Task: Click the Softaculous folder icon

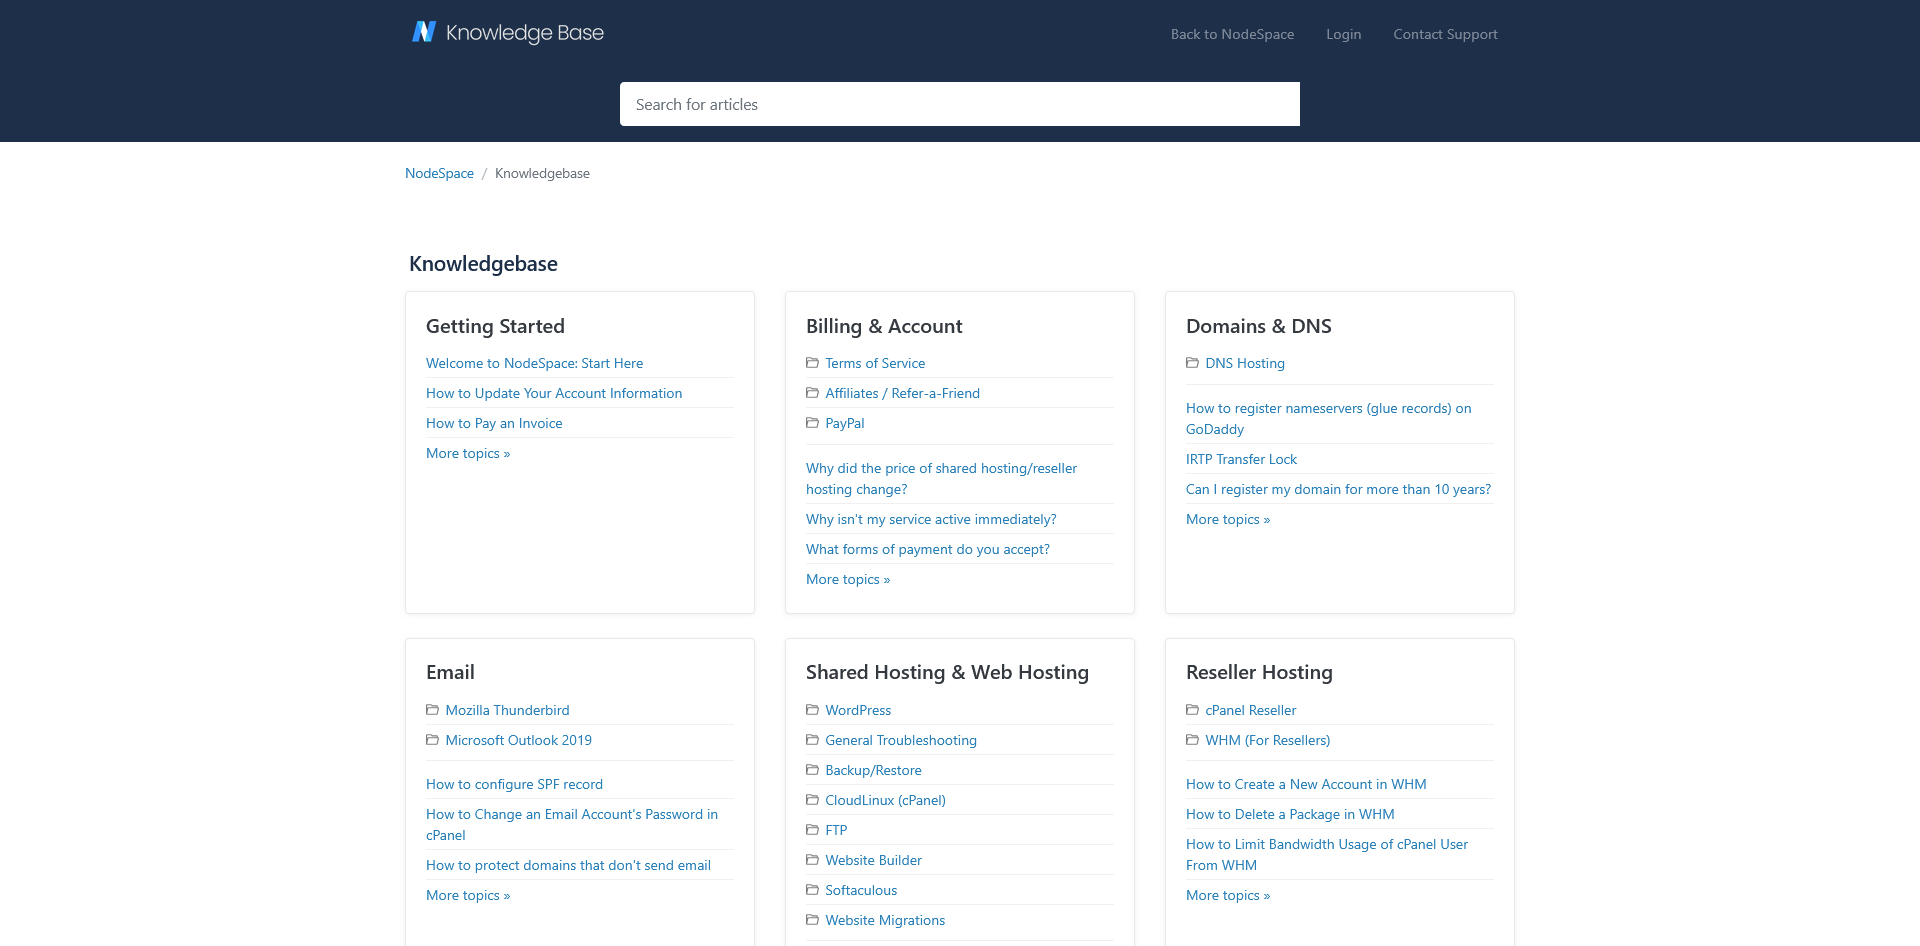Action: click(x=812, y=890)
